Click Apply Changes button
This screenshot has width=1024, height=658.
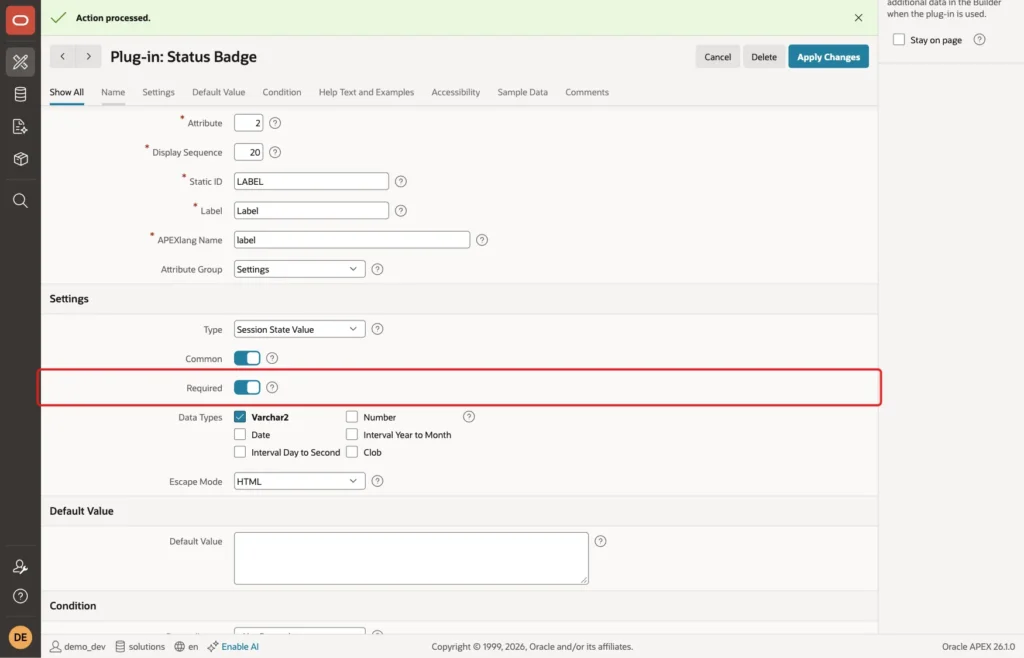pyautogui.click(x=829, y=57)
